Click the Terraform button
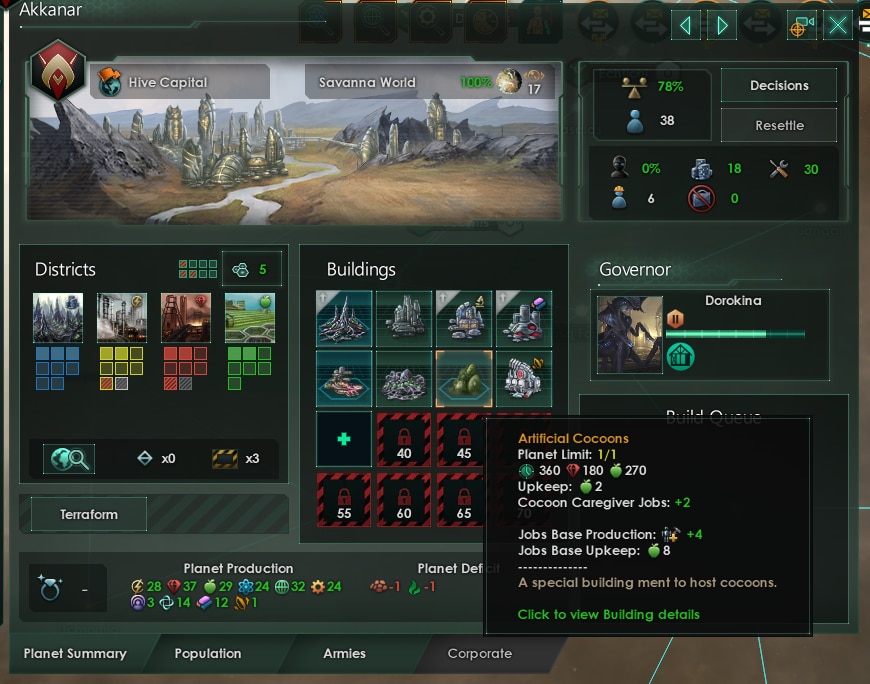870x684 pixels. pos(89,514)
